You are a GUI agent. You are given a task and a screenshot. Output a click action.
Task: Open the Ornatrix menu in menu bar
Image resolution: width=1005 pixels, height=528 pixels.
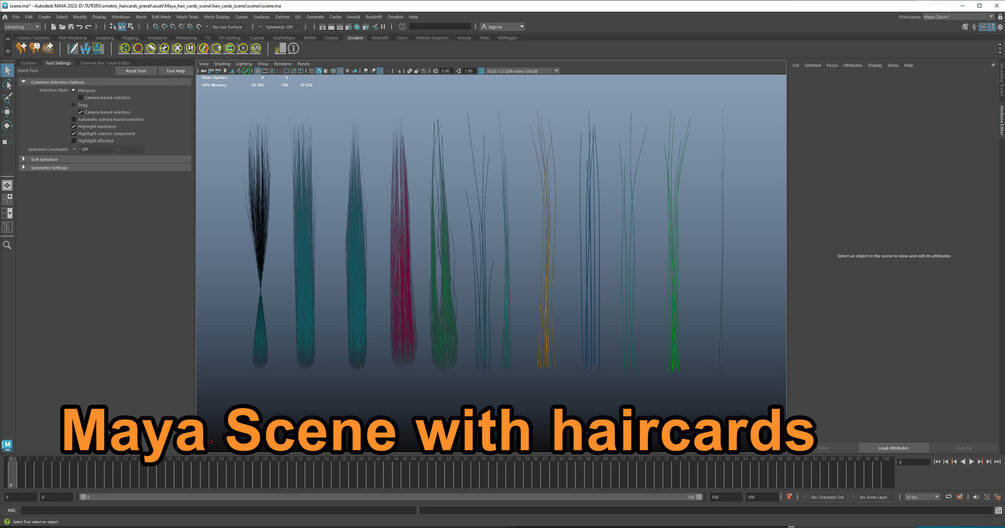[x=395, y=17]
